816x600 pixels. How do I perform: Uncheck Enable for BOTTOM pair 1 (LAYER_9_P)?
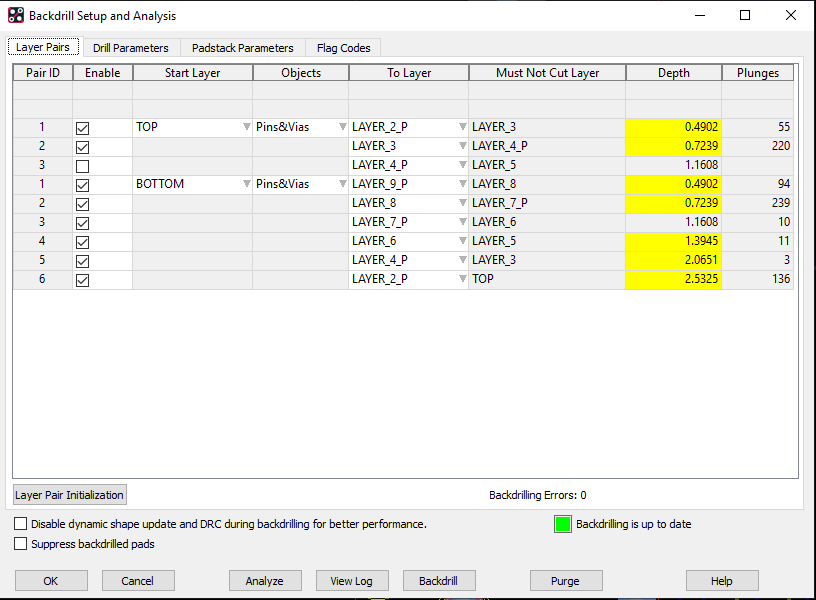click(82, 185)
